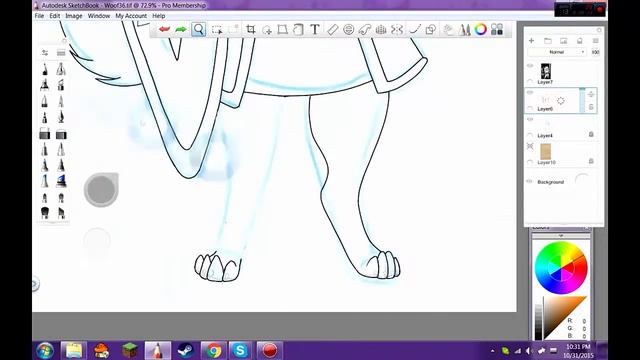Click the Background color circle
Screen dimensions: 640x360
pyautogui.click(x=582, y=180)
